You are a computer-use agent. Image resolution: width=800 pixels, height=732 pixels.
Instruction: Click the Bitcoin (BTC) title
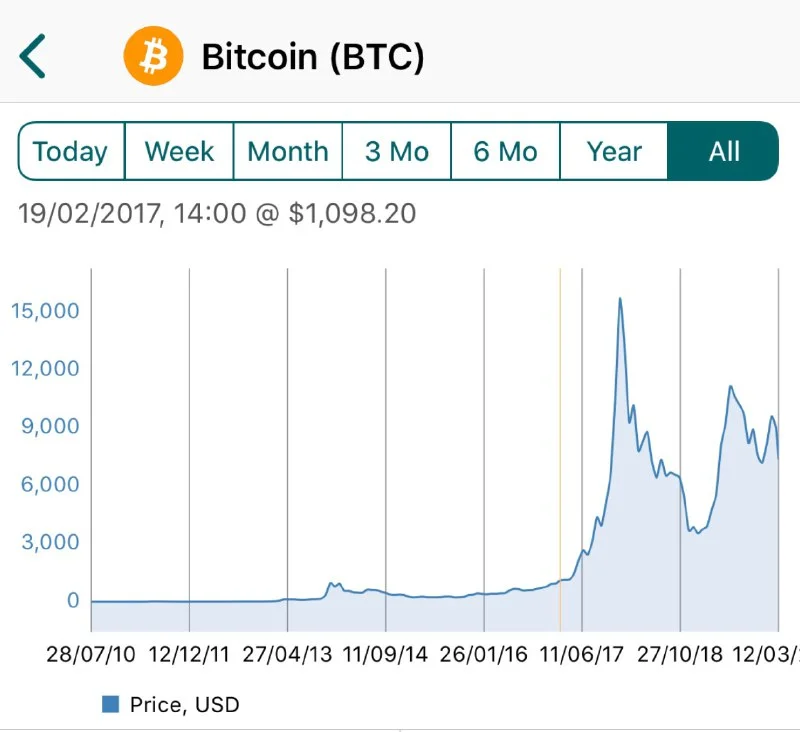pyautogui.click(x=313, y=57)
